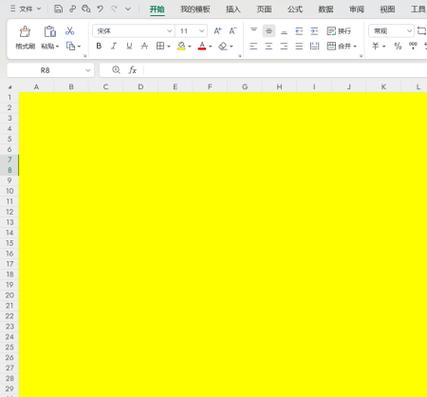Screen dimensions: 427x397
Task: Apply the red font color button
Action: (x=202, y=46)
